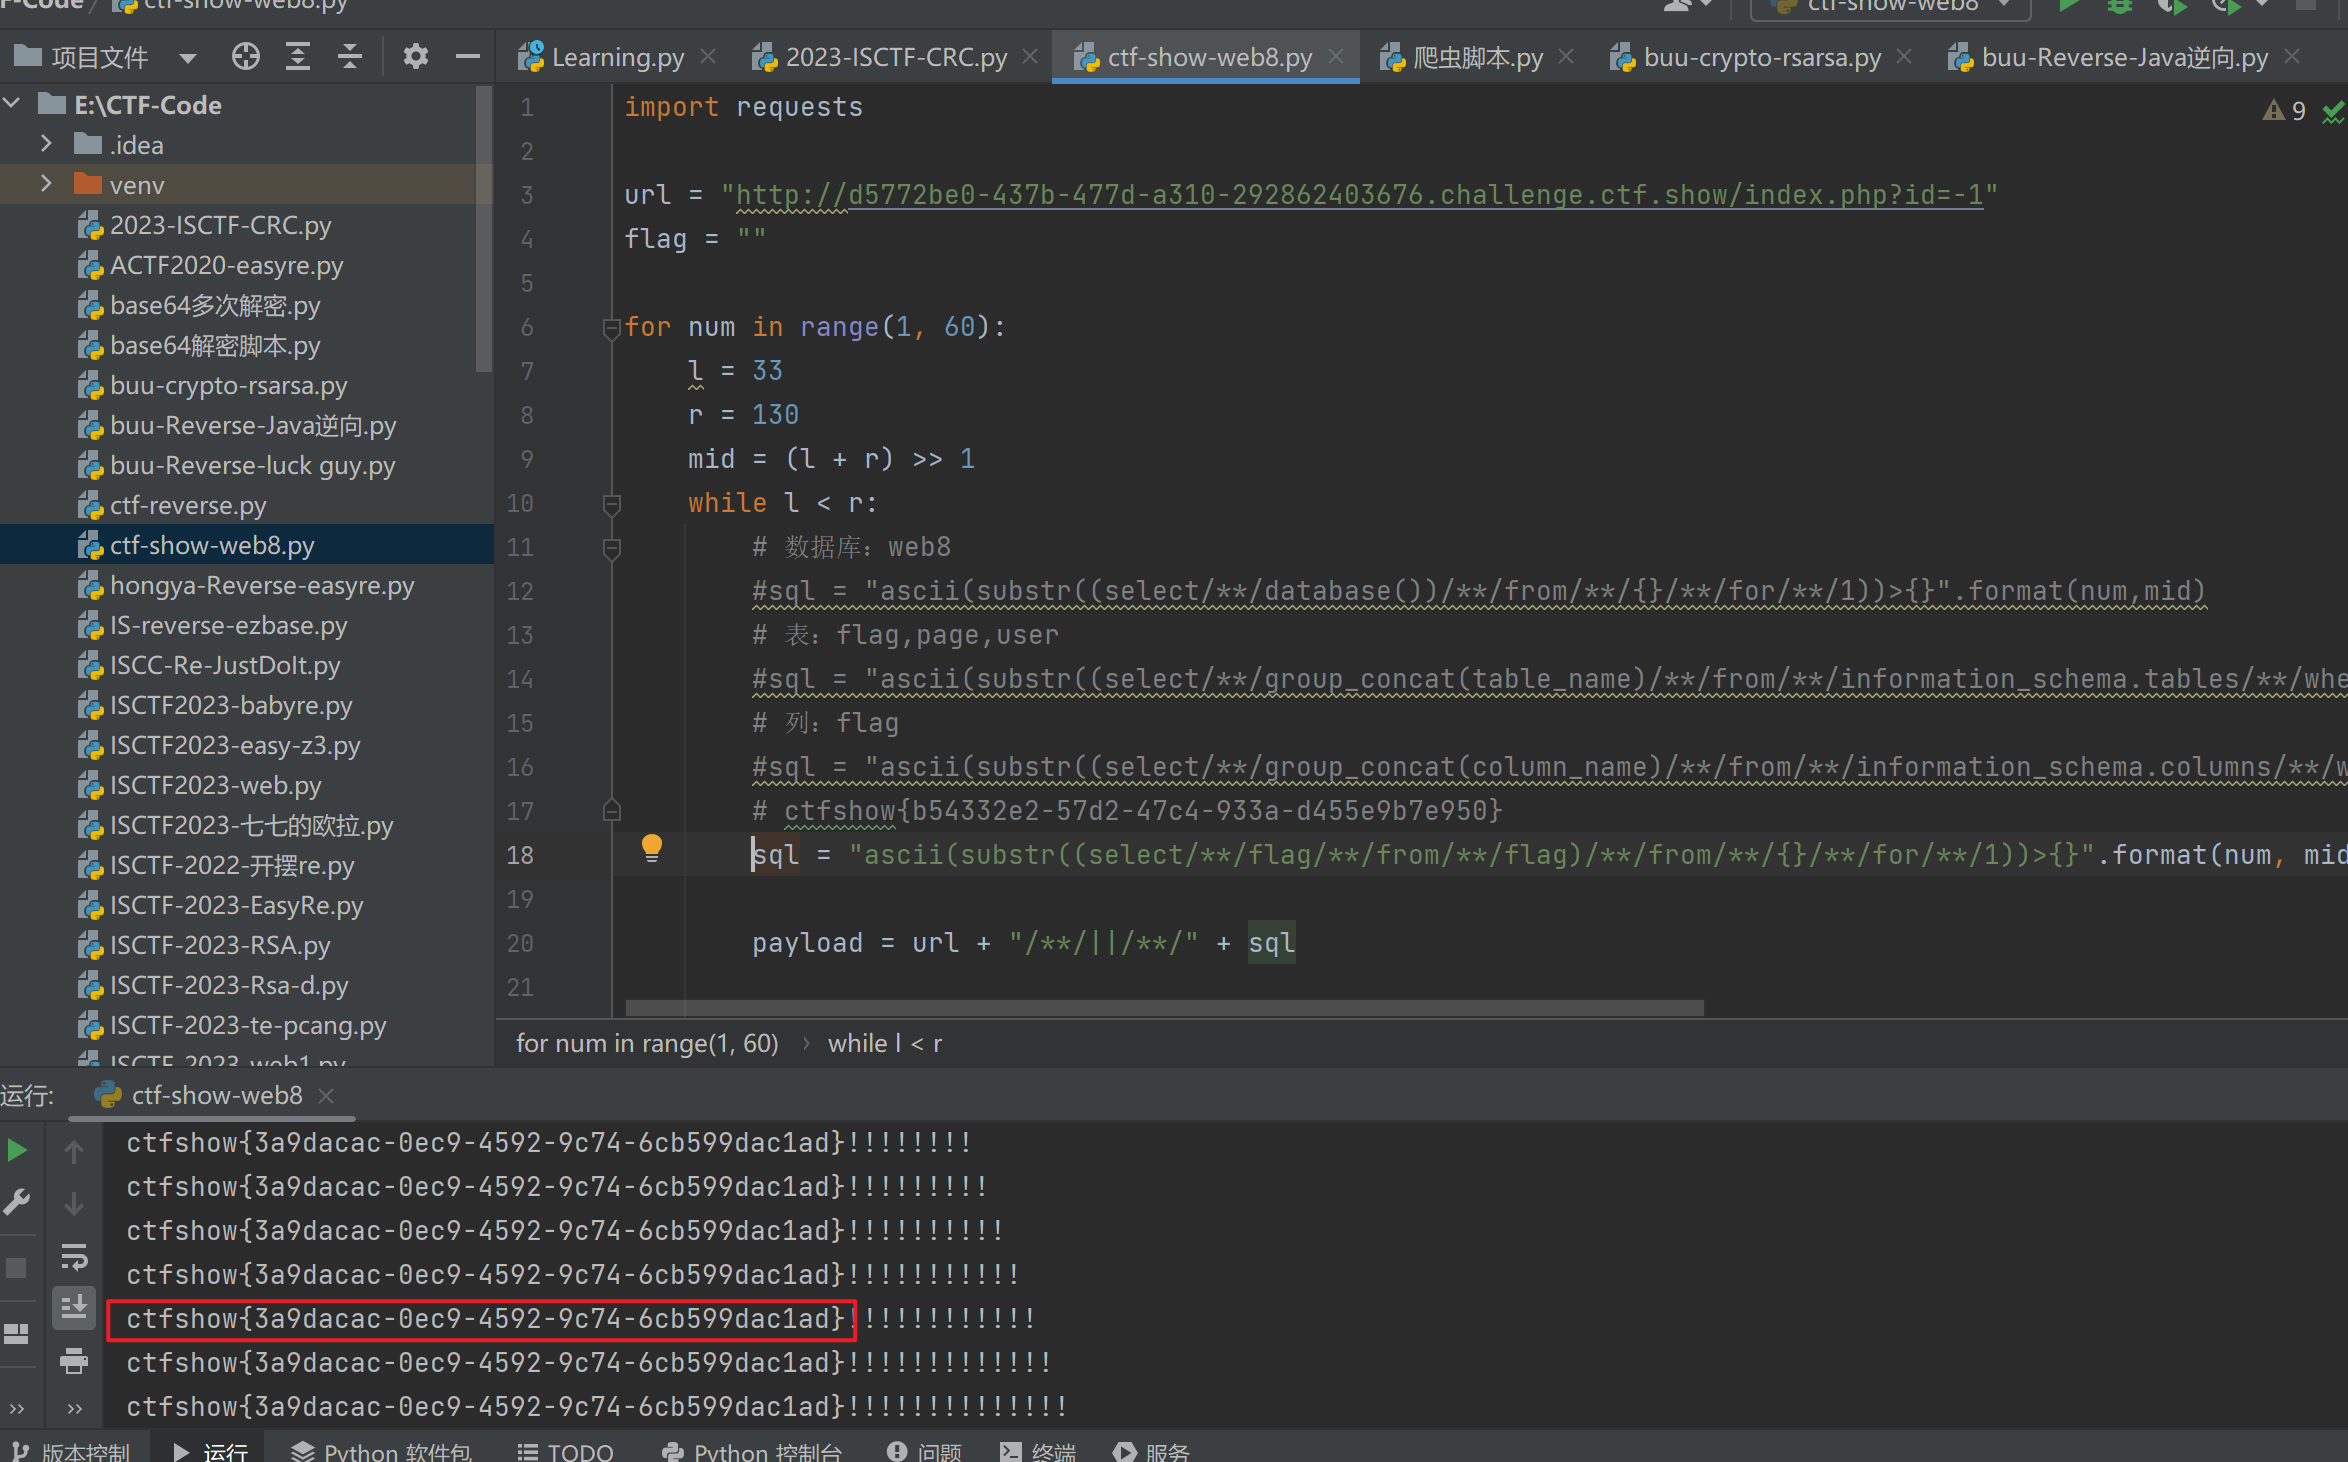Open the project files view dropdown
Viewport: 2348px width, 1462px height.
[187, 58]
